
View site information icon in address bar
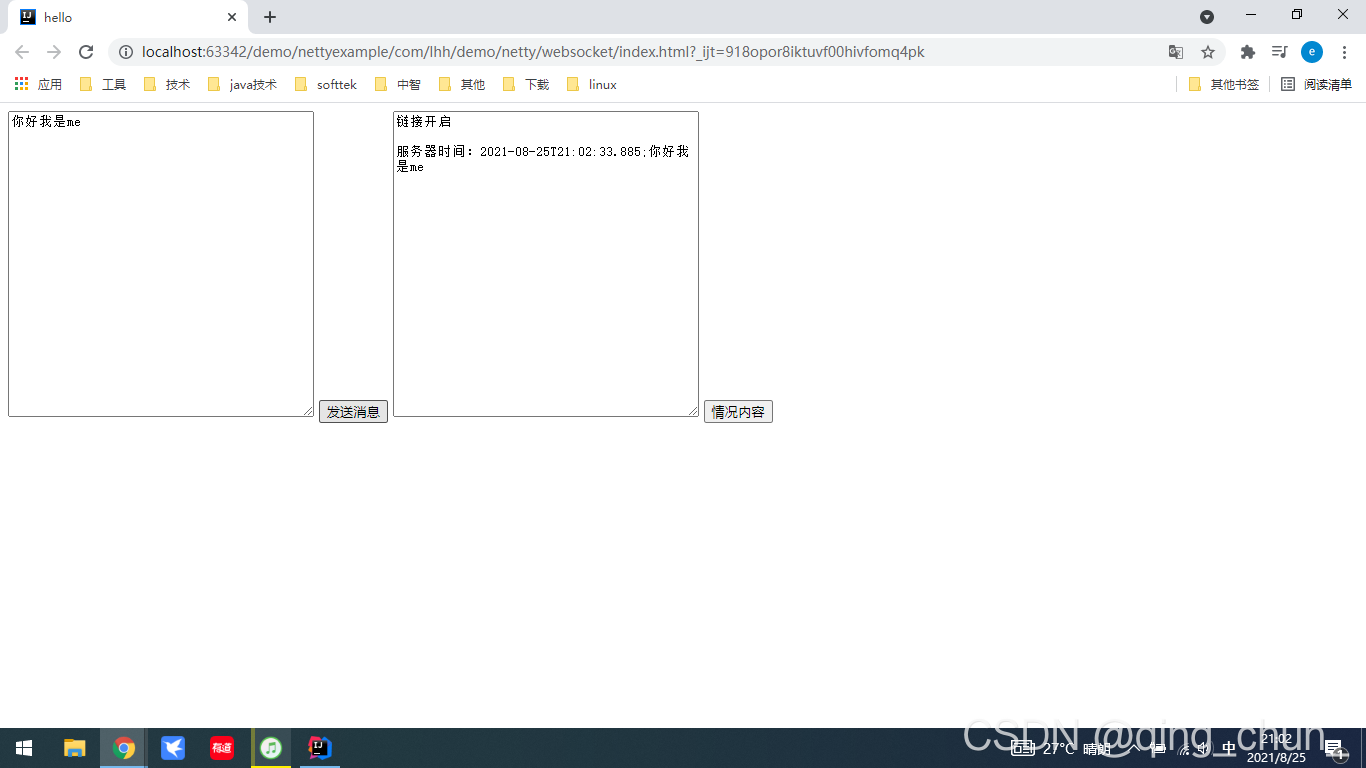pyautogui.click(x=125, y=52)
